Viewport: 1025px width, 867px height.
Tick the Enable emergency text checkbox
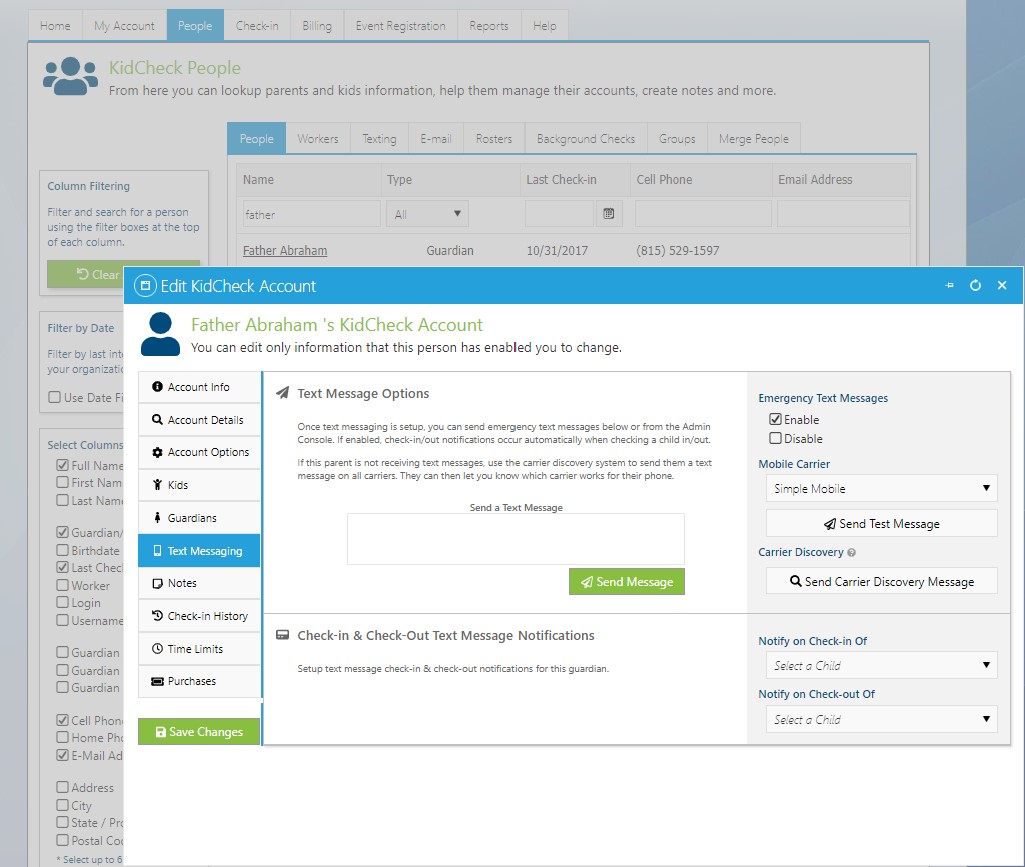(x=775, y=419)
